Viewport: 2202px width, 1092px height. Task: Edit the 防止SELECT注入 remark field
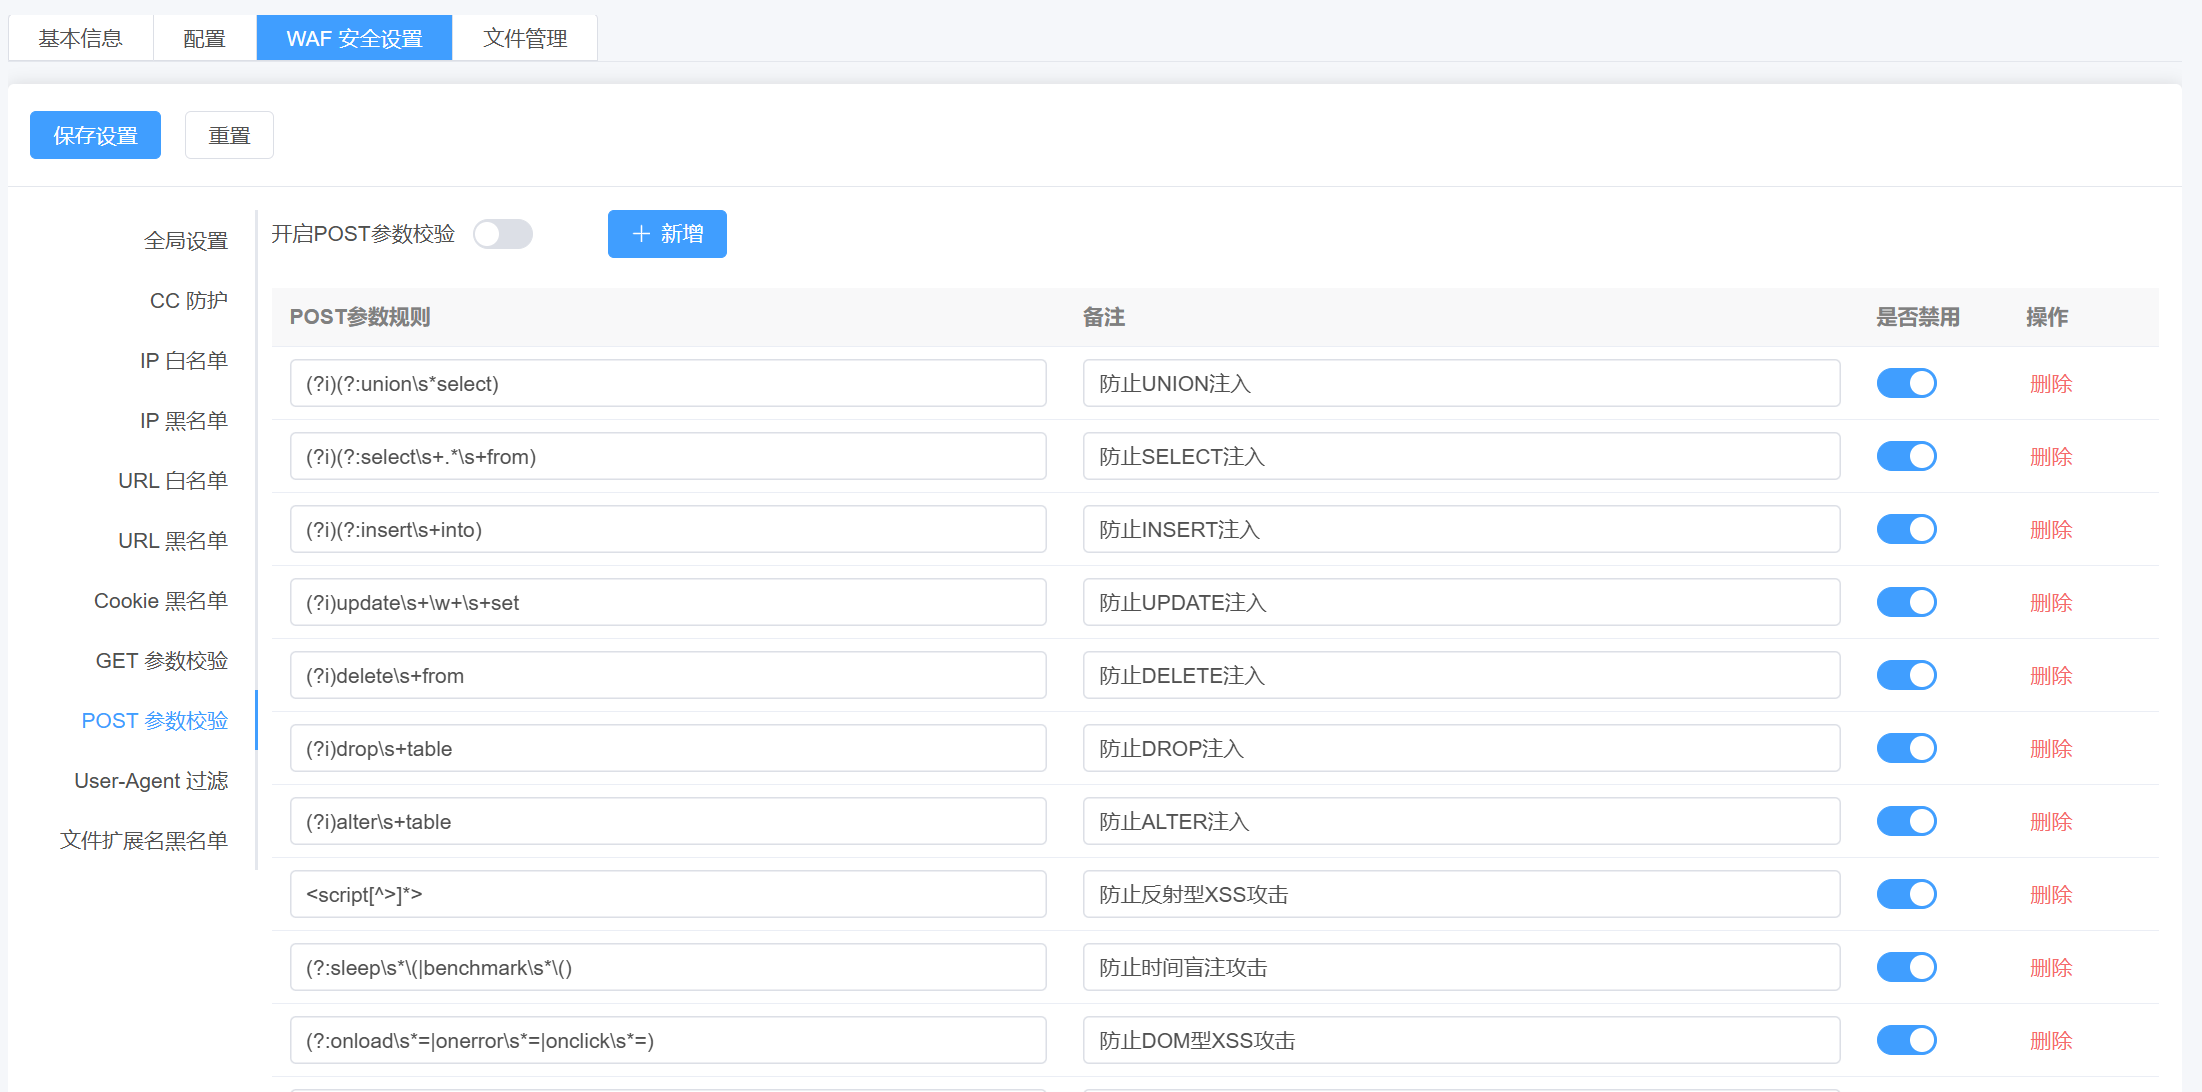tap(1461, 456)
